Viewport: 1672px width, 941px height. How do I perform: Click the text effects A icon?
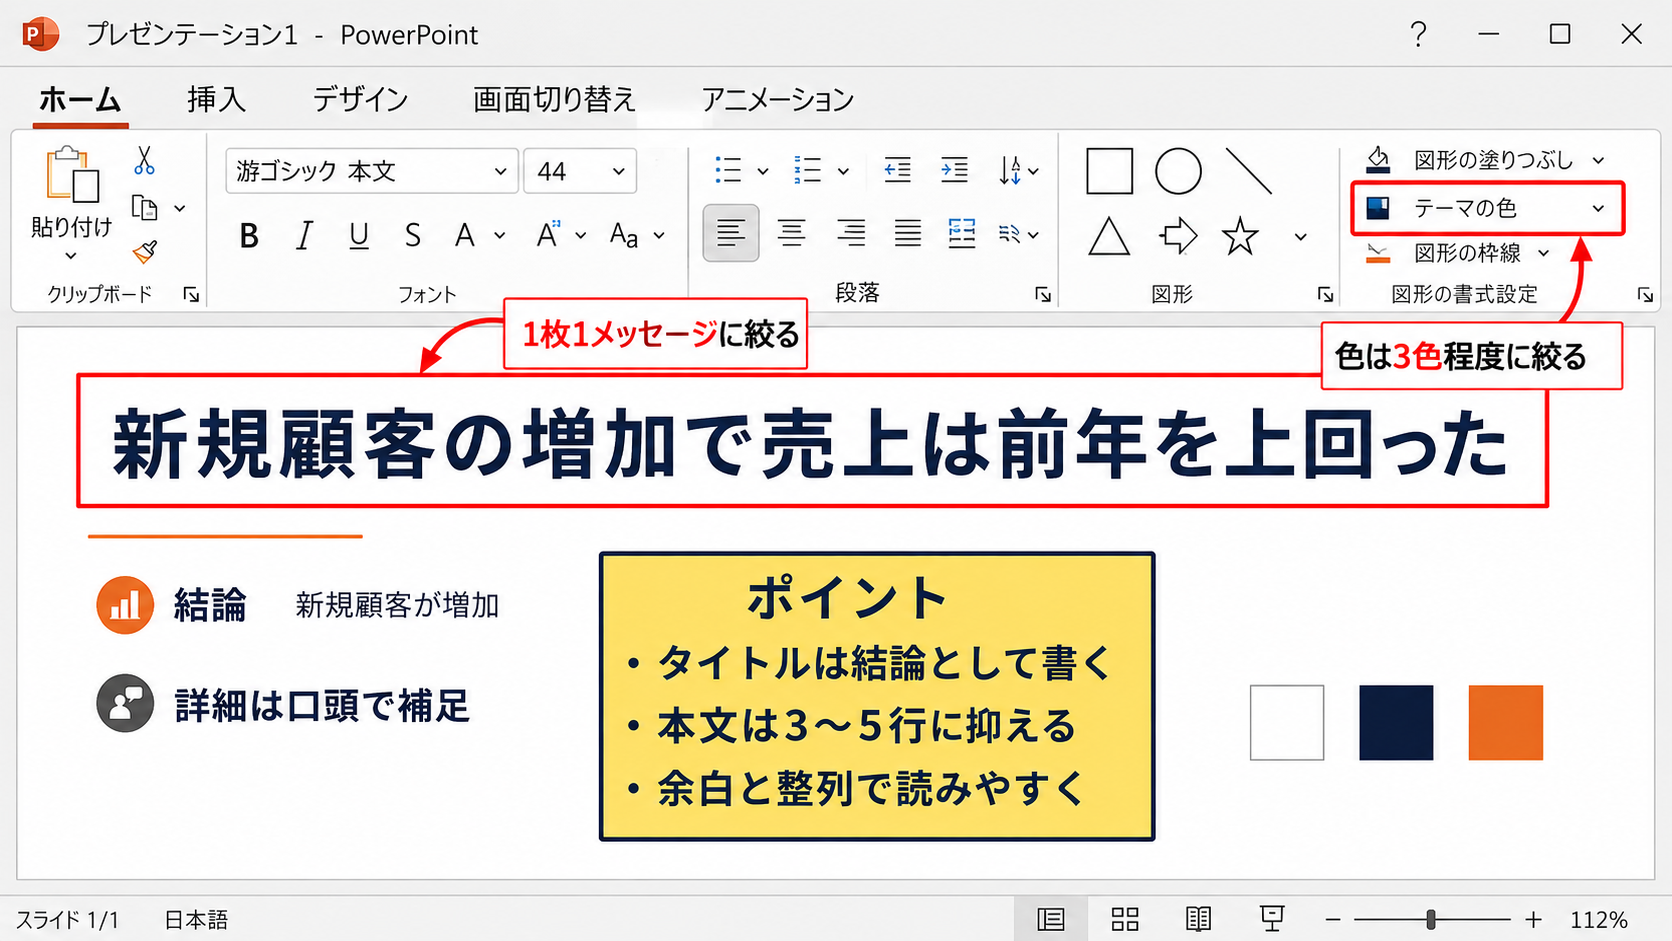tap(547, 235)
